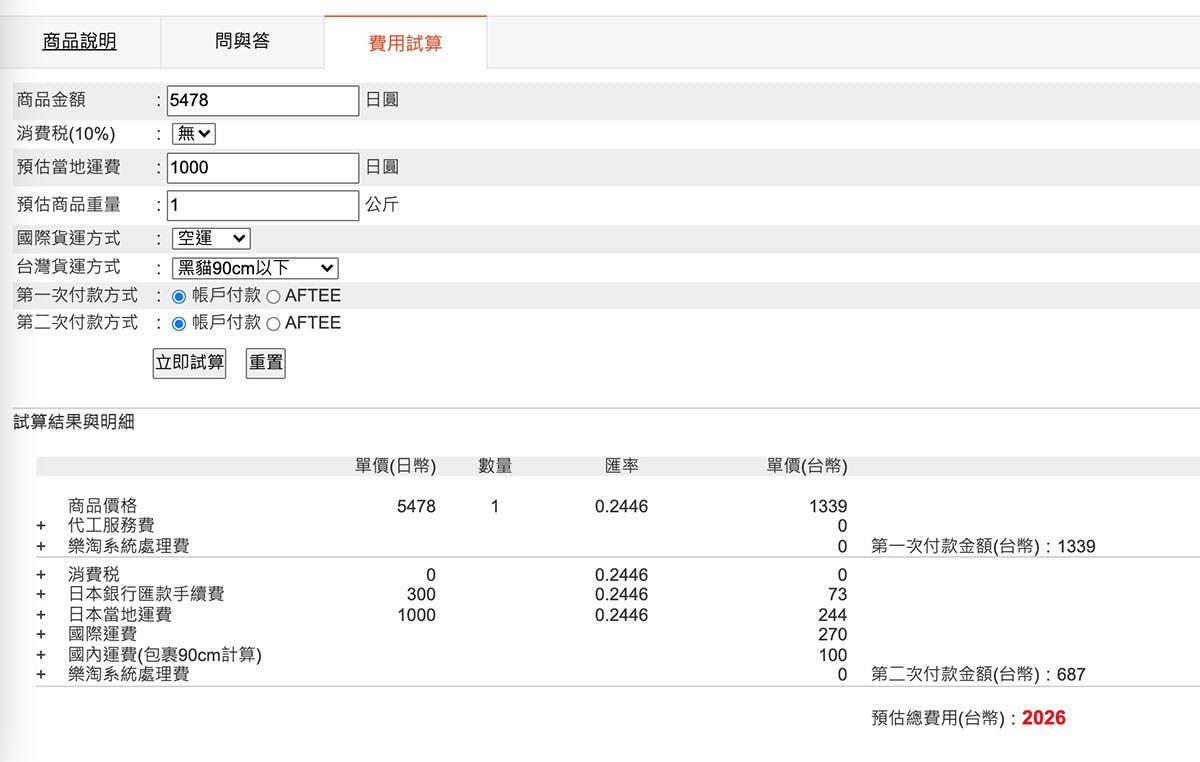Screen dimensions: 1200x762
Task: Select 帳戶付款 radio for 第二次付款方式
Action: pyautogui.click(x=180, y=323)
